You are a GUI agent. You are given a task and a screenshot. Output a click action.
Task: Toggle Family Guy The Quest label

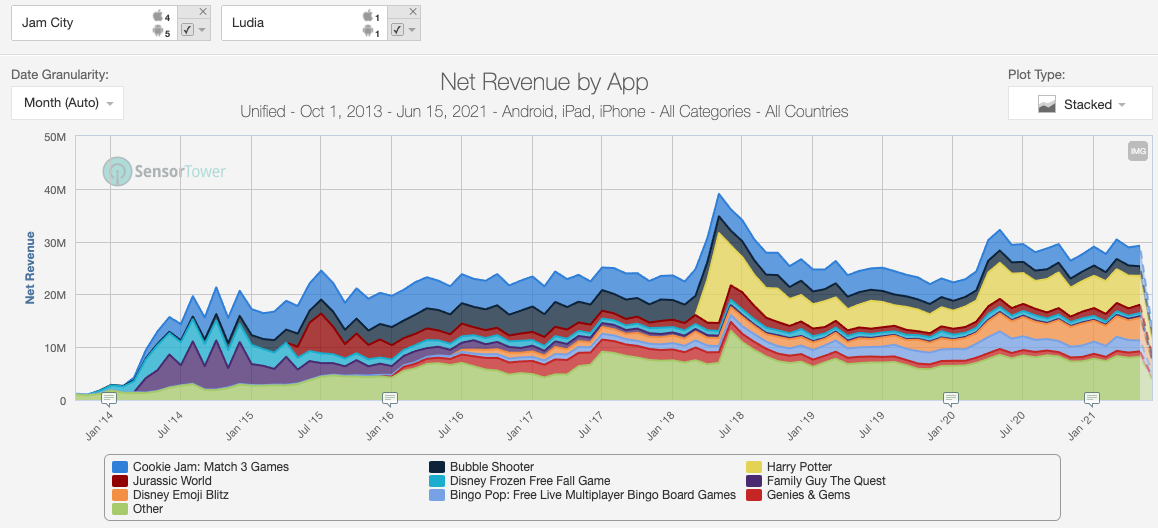tap(826, 481)
